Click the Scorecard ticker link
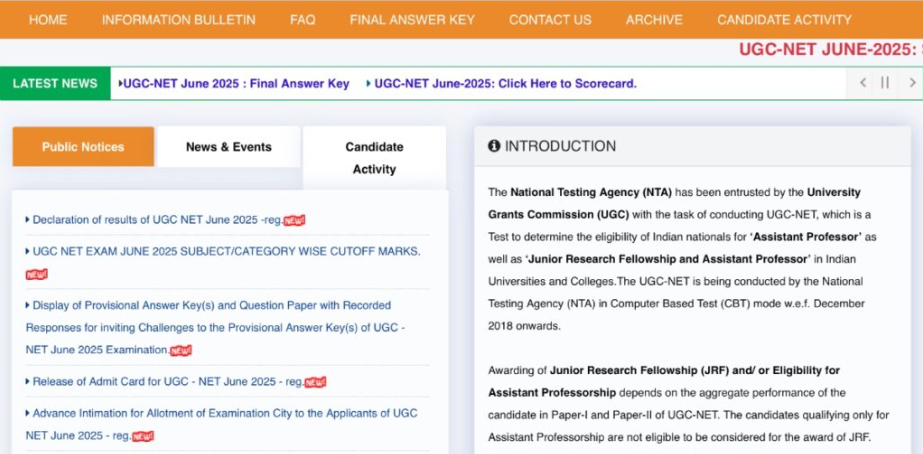This screenshot has width=923, height=454. (x=505, y=84)
